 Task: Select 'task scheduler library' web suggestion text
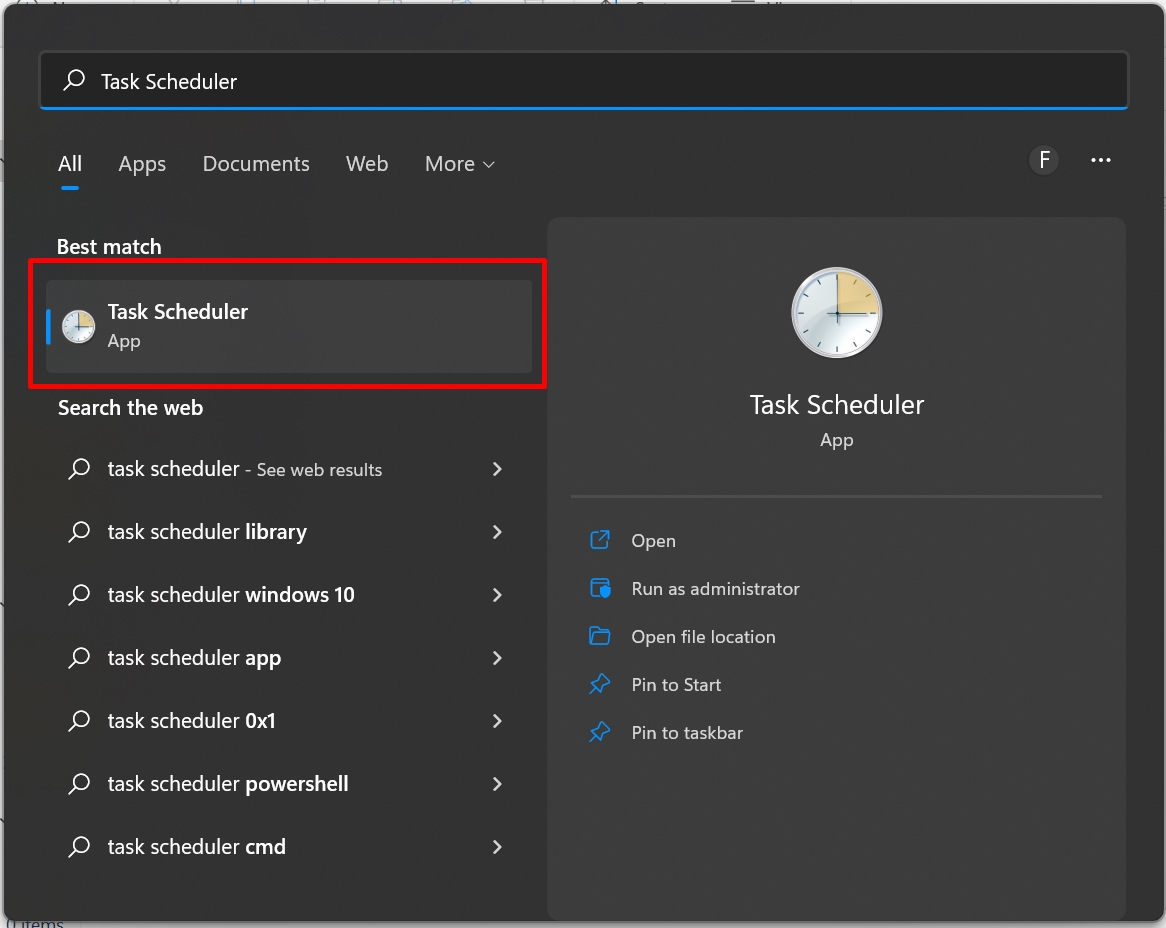click(x=207, y=532)
